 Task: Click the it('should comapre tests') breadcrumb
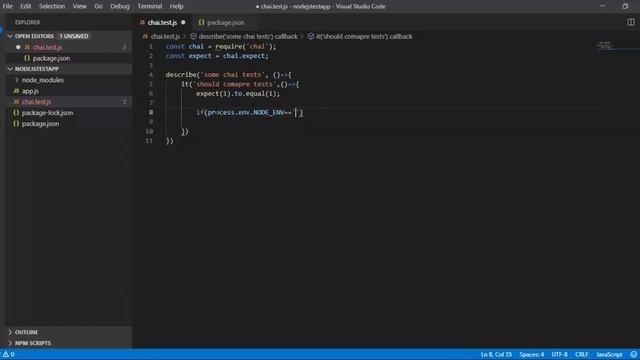pos(364,36)
